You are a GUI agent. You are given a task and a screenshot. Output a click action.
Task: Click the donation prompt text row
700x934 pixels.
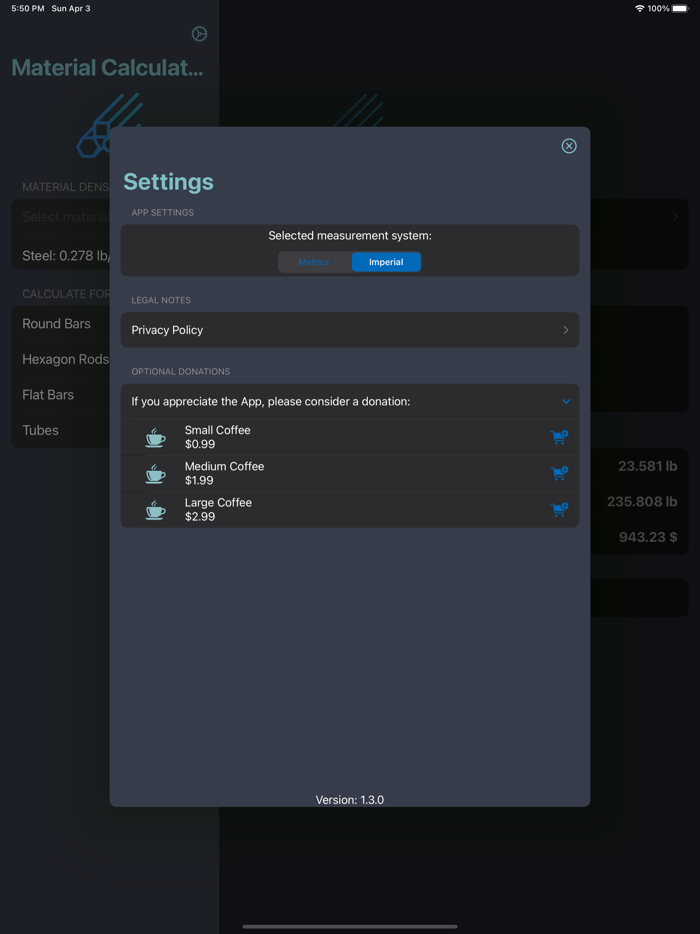pos(350,401)
